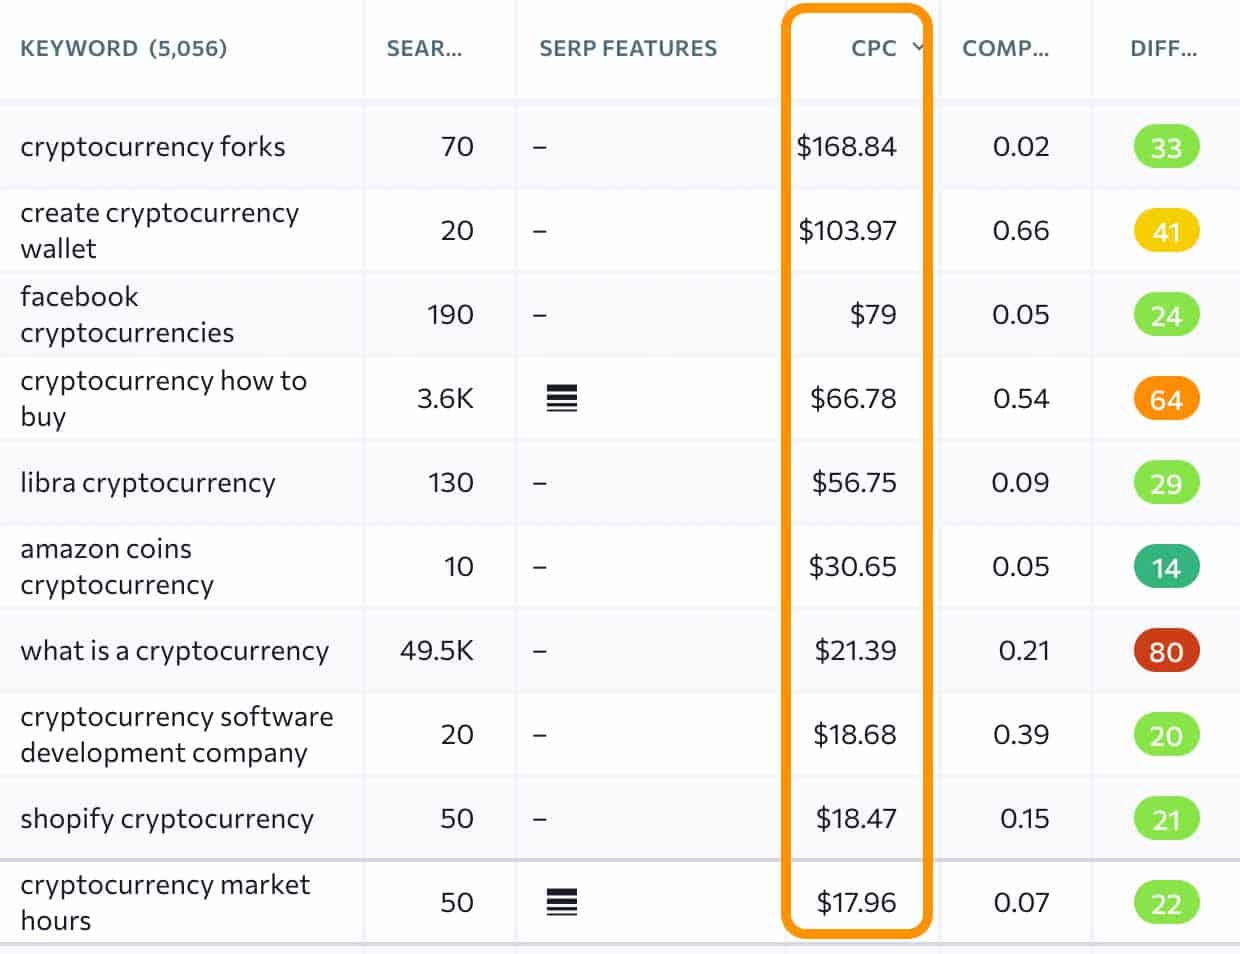
Task: Click the SERP features icon for 'cryptocurrency how to buy'
Action: pyautogui.click(x=560, y=398)
